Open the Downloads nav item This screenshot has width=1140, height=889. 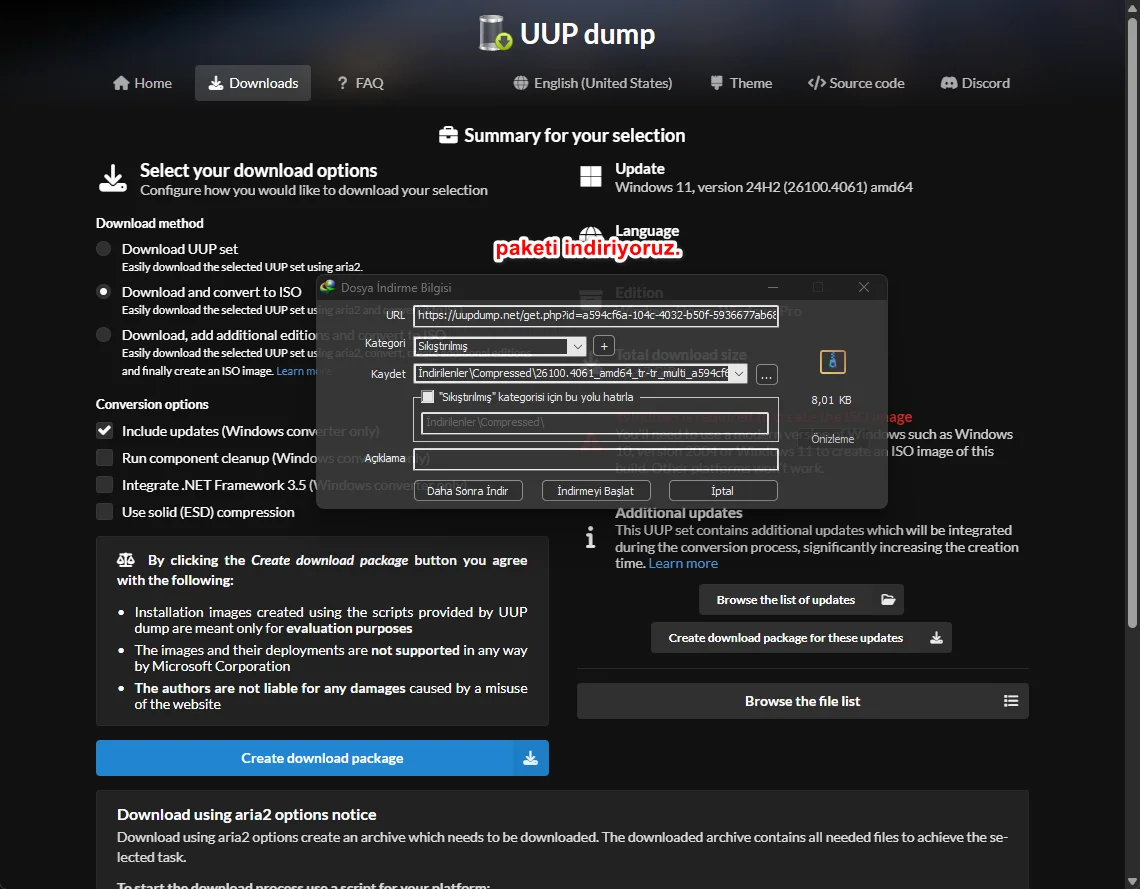(x=253, y=83)
